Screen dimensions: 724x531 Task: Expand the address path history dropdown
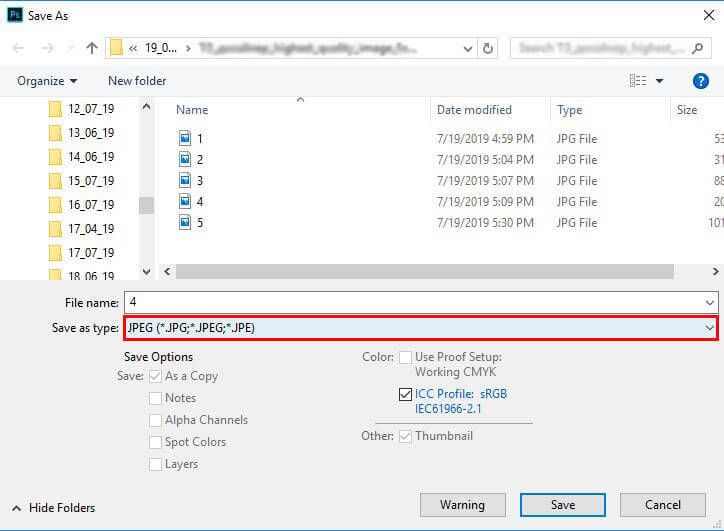(x=468, y=48)
